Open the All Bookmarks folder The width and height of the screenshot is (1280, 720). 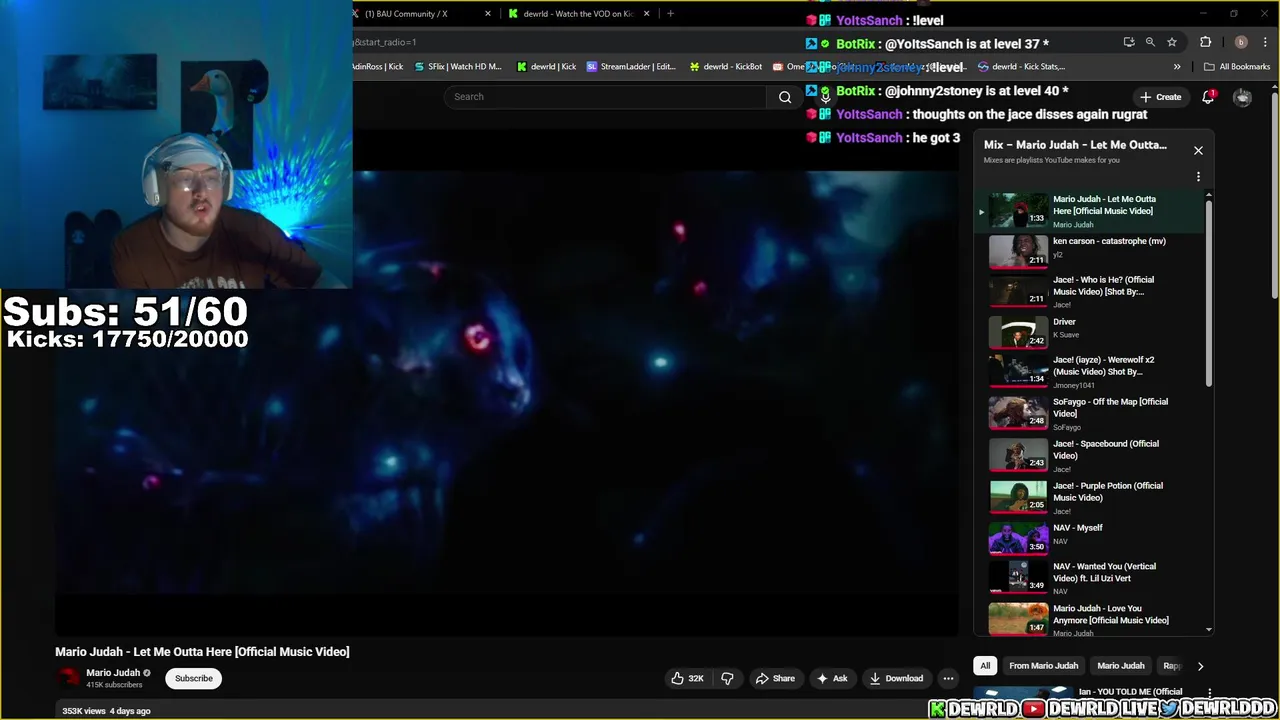coord(1237,67)
